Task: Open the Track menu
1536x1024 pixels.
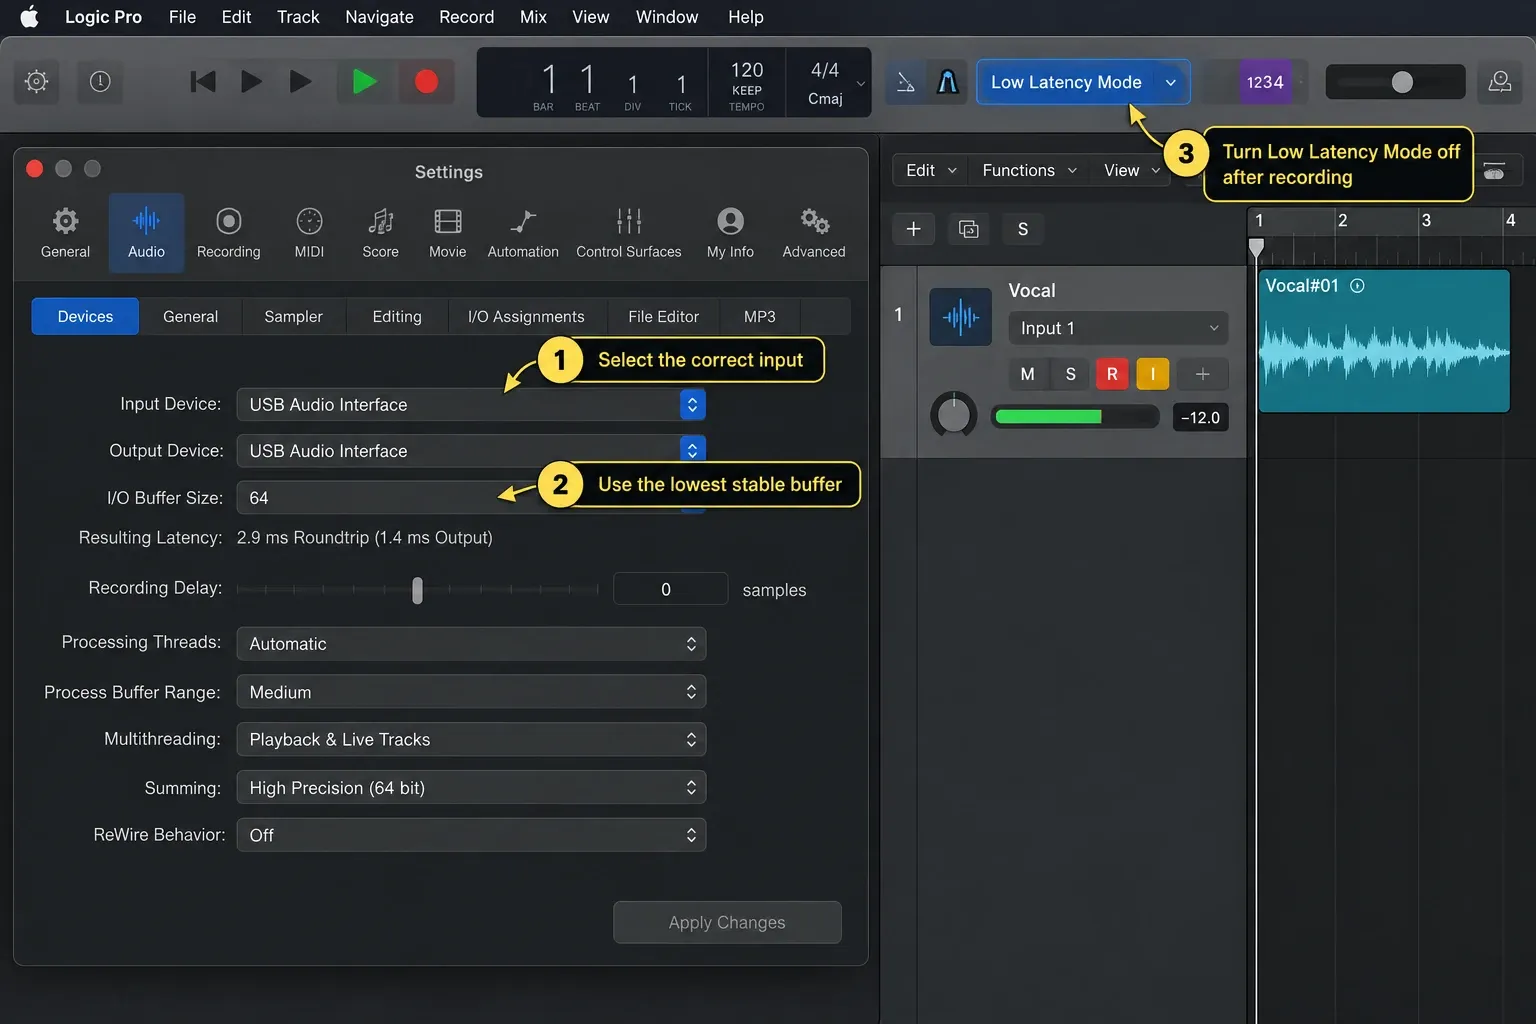Action: 298,17
